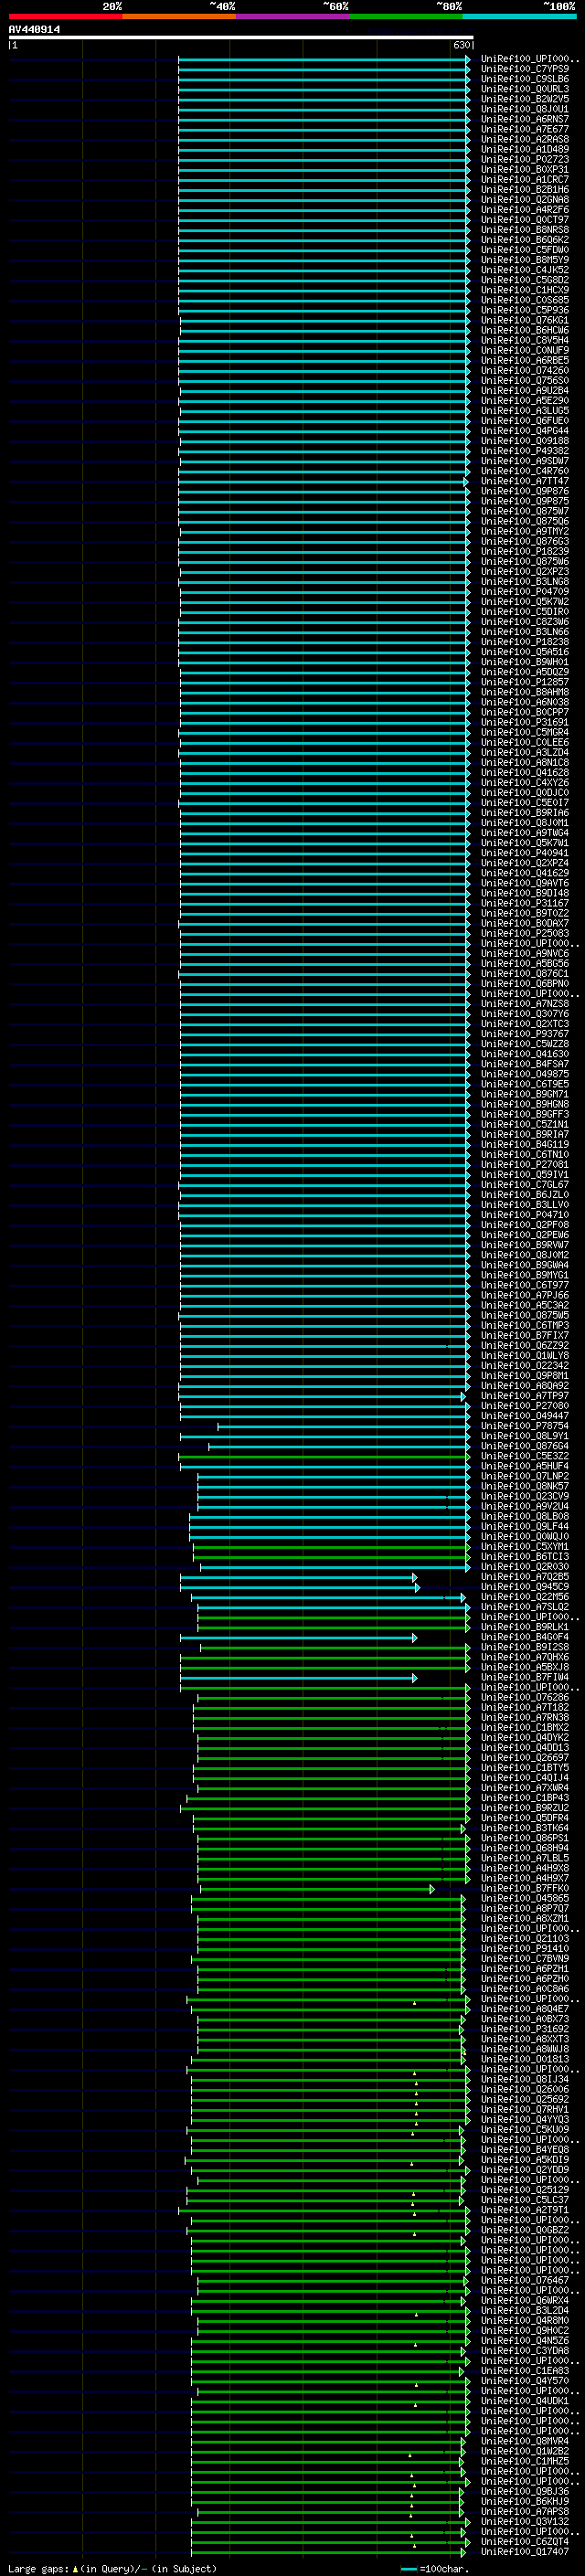The width and height of the screenshot is (585, 2576).
Task: Click the label UniRef100_Q76KG1
Action: click(525, 320)
